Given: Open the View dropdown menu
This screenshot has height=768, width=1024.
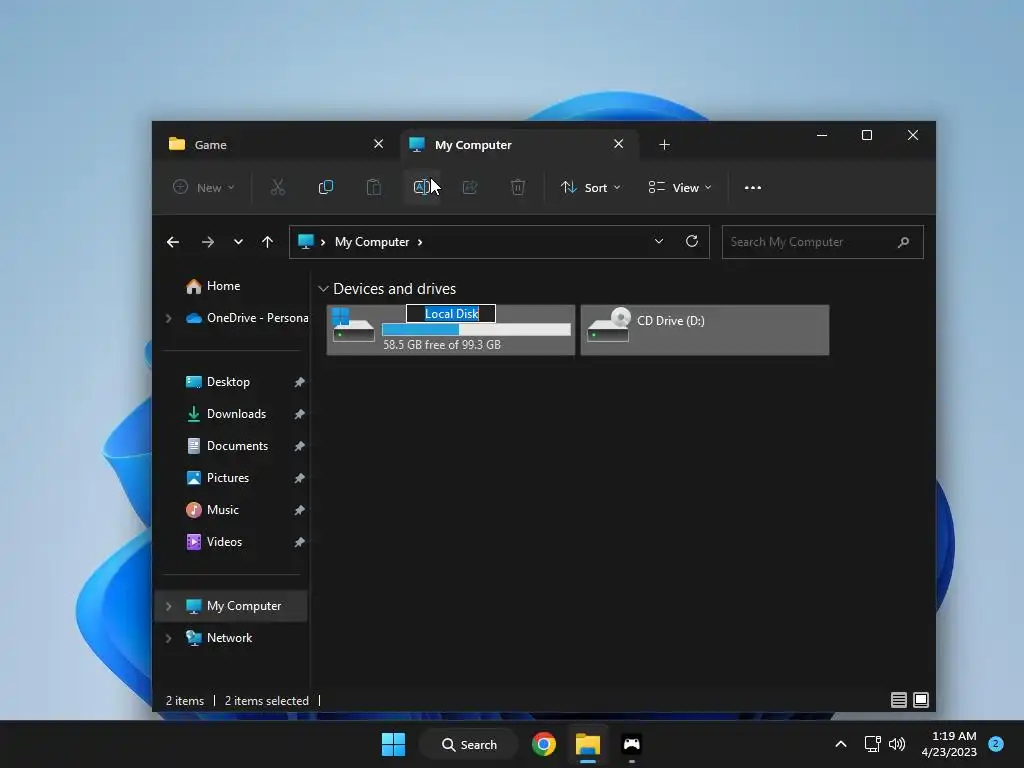Looking at the screenshot, I should coord(680,187).
